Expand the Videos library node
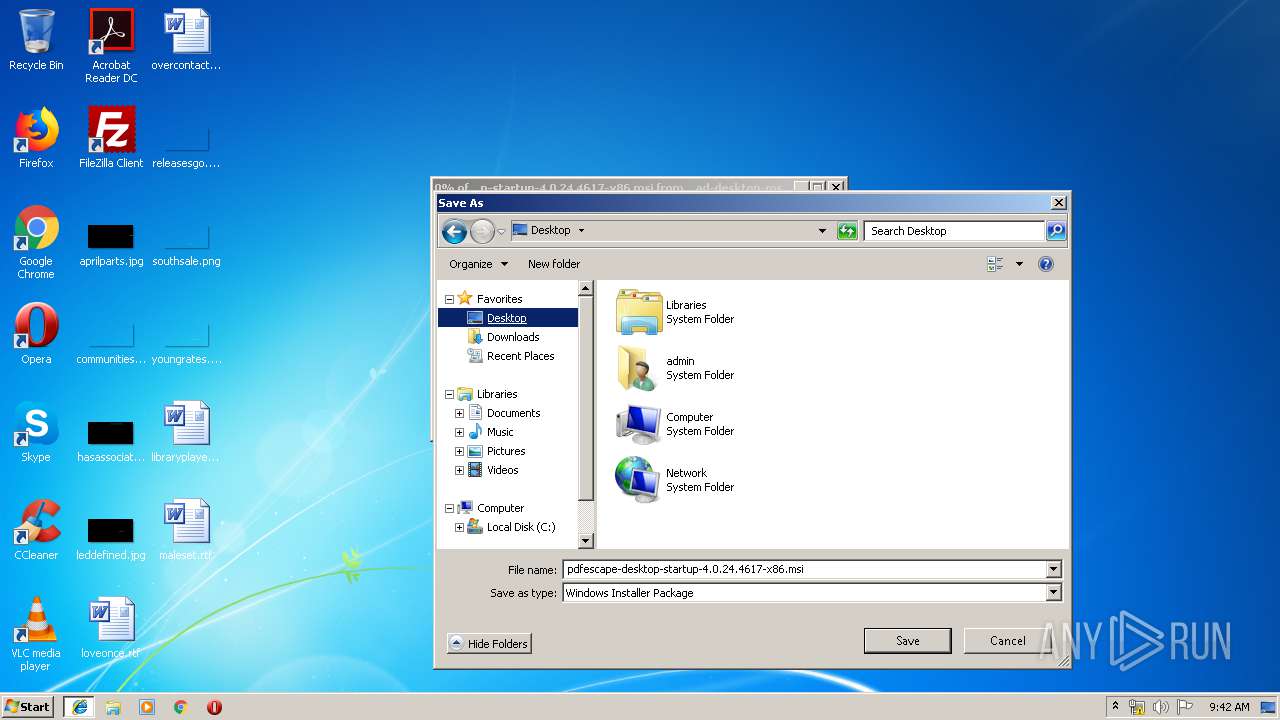Screen dimensions: 1280x720 click(459, 470)
